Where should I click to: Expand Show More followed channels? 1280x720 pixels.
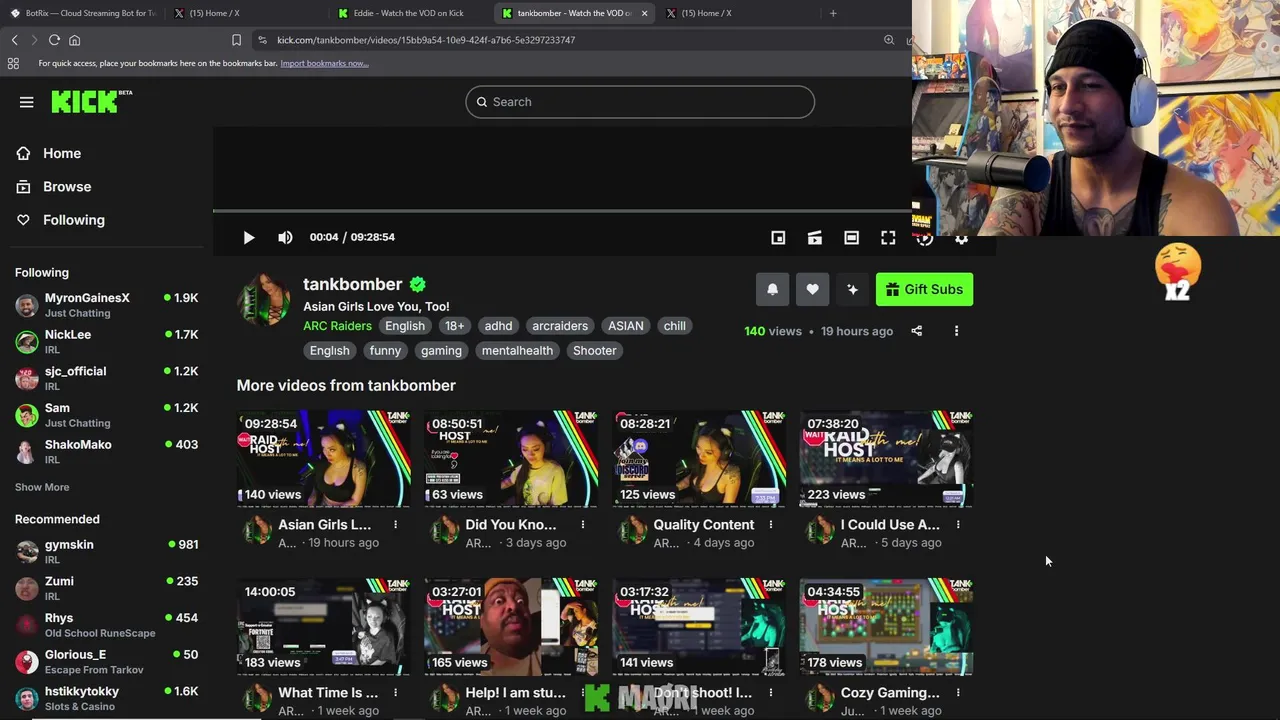coord(42,487)
